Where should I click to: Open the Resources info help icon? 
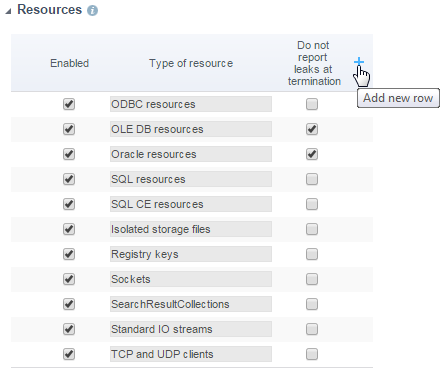(x=92, y=11)
